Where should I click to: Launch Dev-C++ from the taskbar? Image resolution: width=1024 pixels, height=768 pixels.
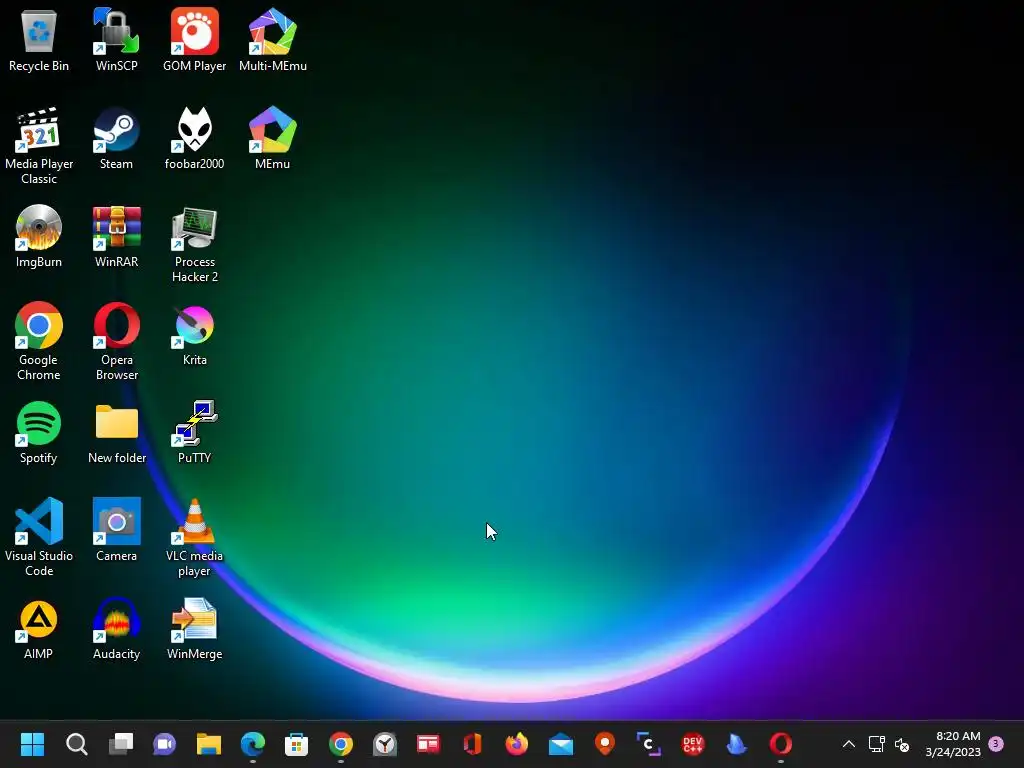click(693, 744)
